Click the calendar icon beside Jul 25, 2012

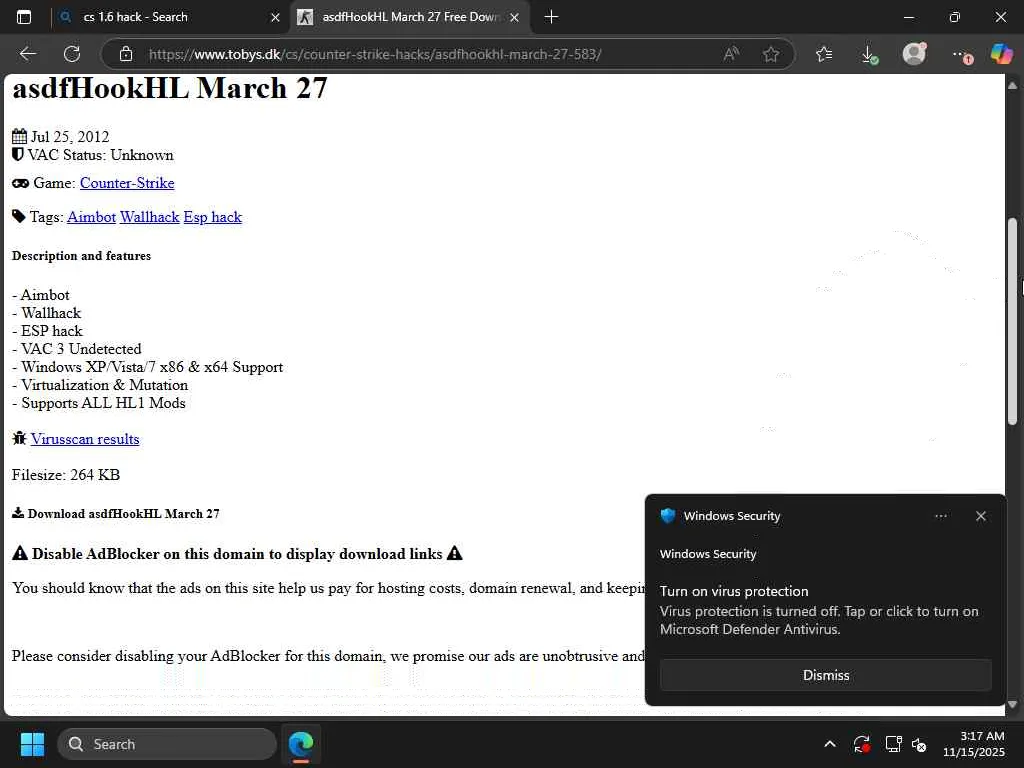tap(19, 136)
